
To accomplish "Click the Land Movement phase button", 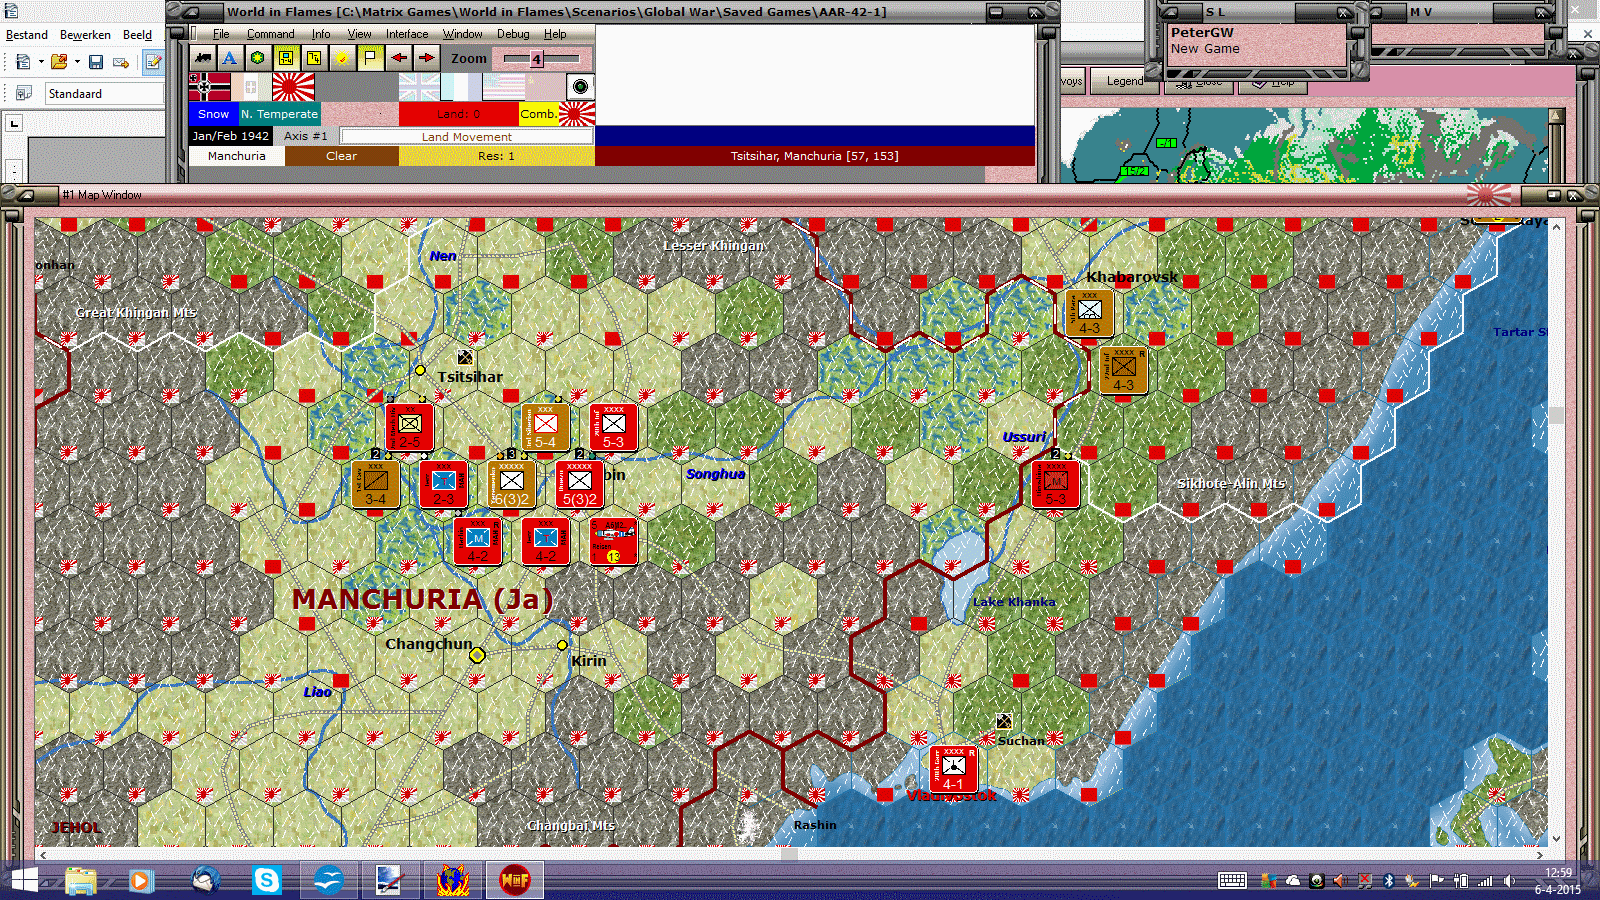I will click(466, 136).
